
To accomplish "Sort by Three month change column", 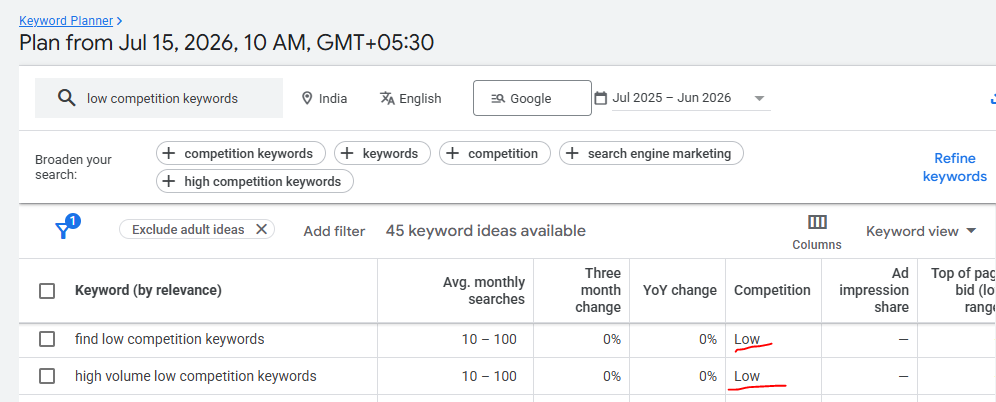I will tap(598, 290).
